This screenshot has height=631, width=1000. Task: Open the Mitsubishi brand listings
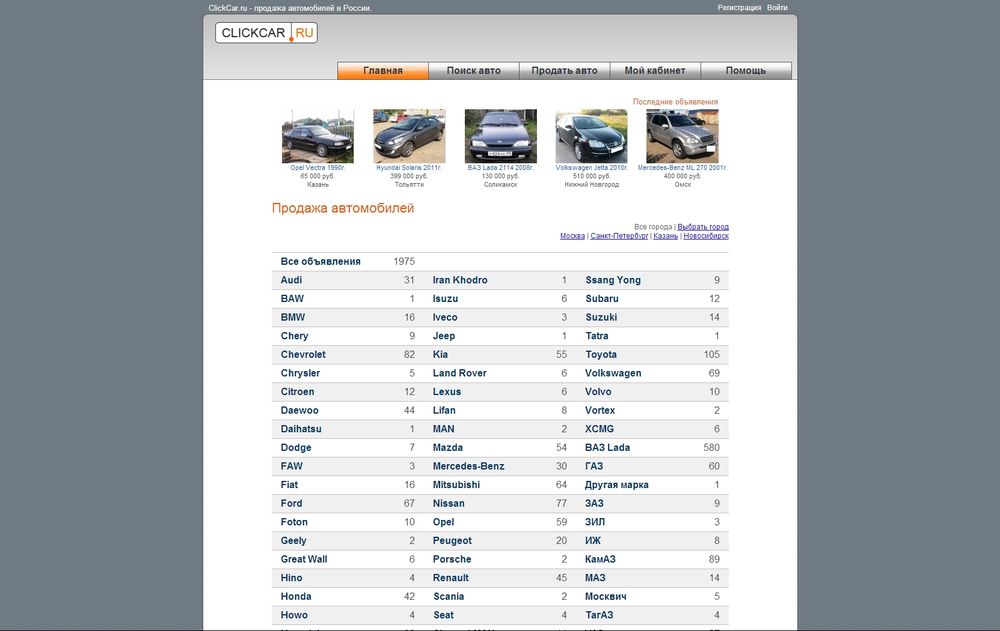[x=456, y=485]
